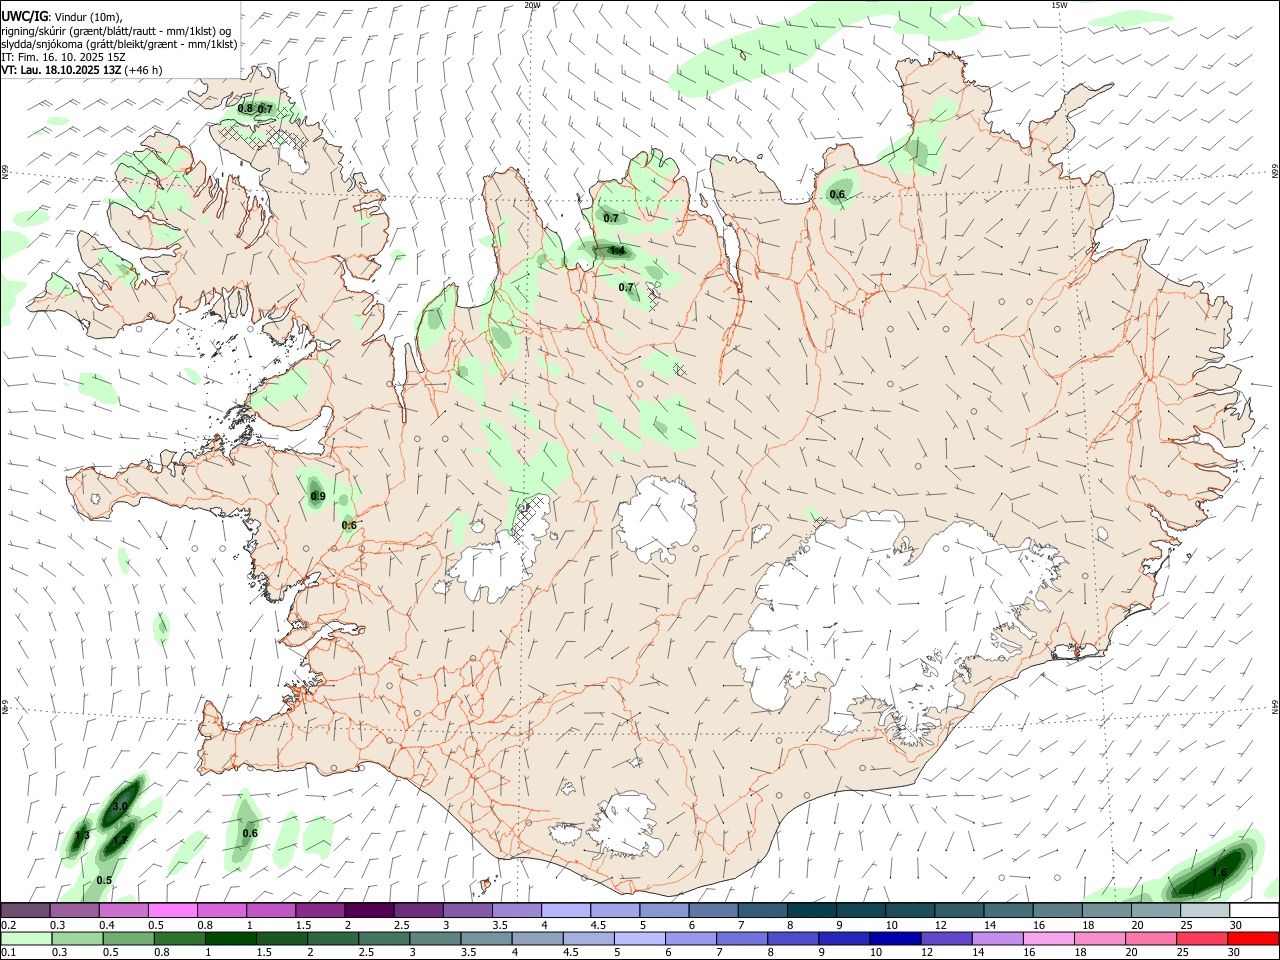1280x960 pixels.
Task: Pick the 0.1 palest green rain swatch
Action: (x=26, y=938)
